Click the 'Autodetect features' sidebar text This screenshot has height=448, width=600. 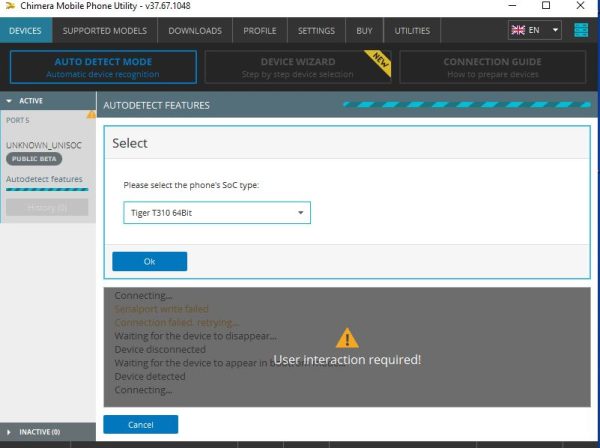44,179
